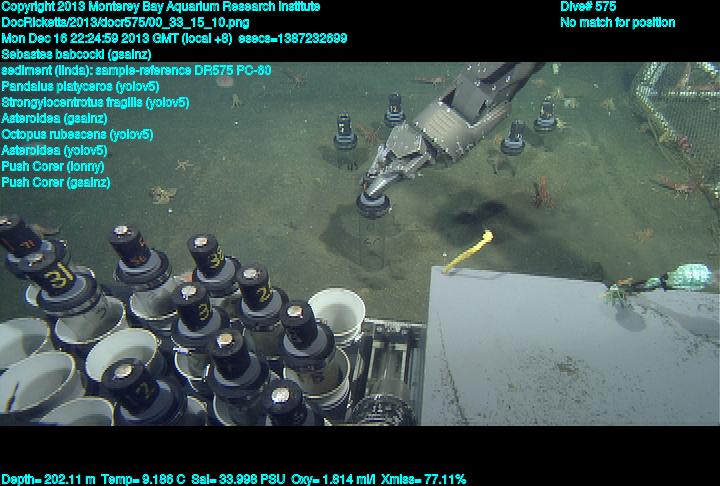
Task: Click the yellow rope on the seafloor
Action: (x=468, y=251)
